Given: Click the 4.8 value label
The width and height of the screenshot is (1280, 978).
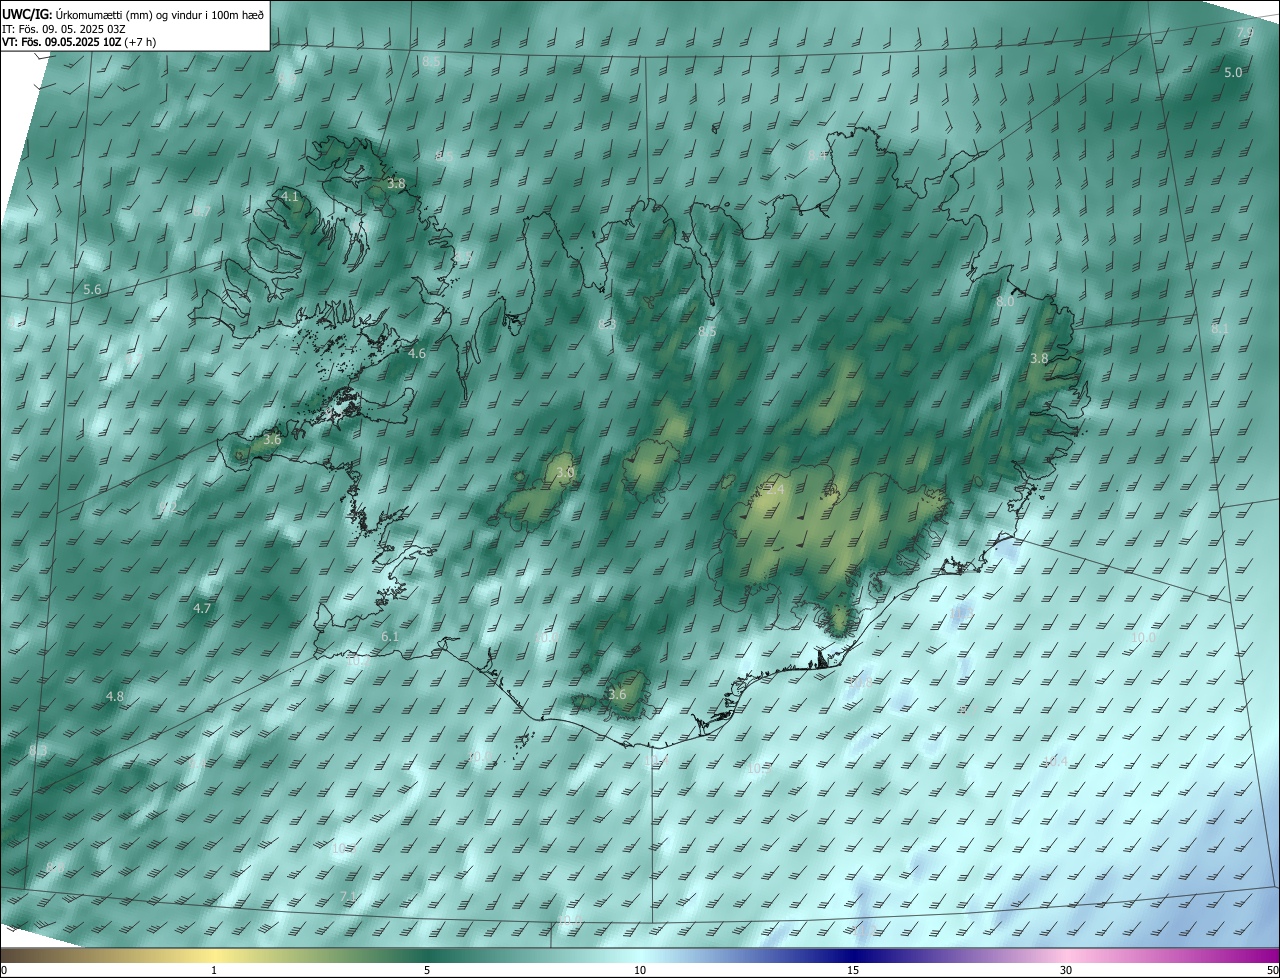Looking at the screenshot, I should [x=115, y=696].
